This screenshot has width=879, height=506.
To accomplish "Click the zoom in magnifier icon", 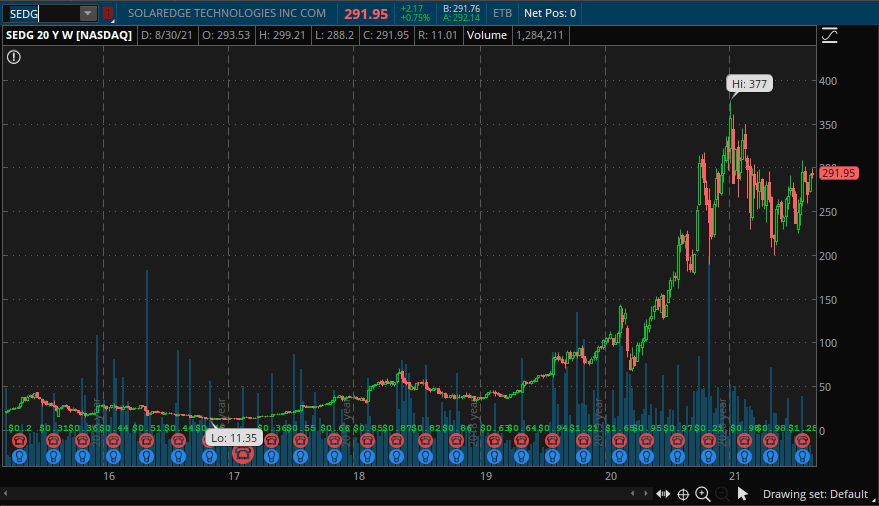I will [x=702, y=494].
